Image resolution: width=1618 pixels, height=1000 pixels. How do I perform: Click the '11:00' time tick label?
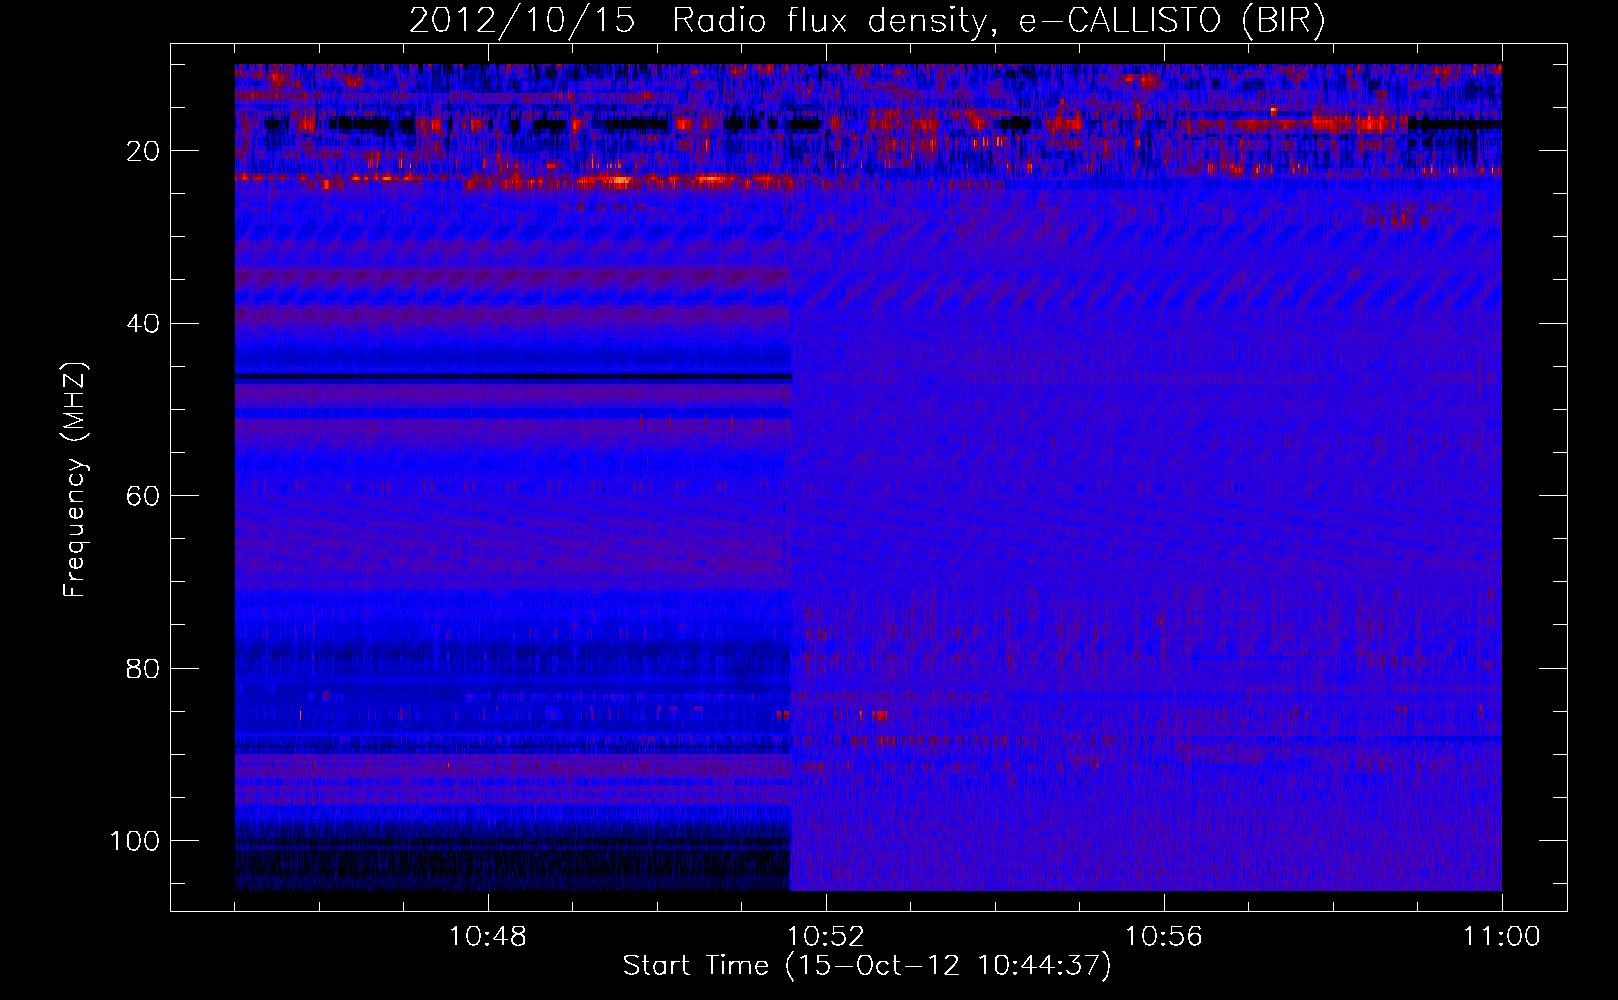(x=1501, y=937)
